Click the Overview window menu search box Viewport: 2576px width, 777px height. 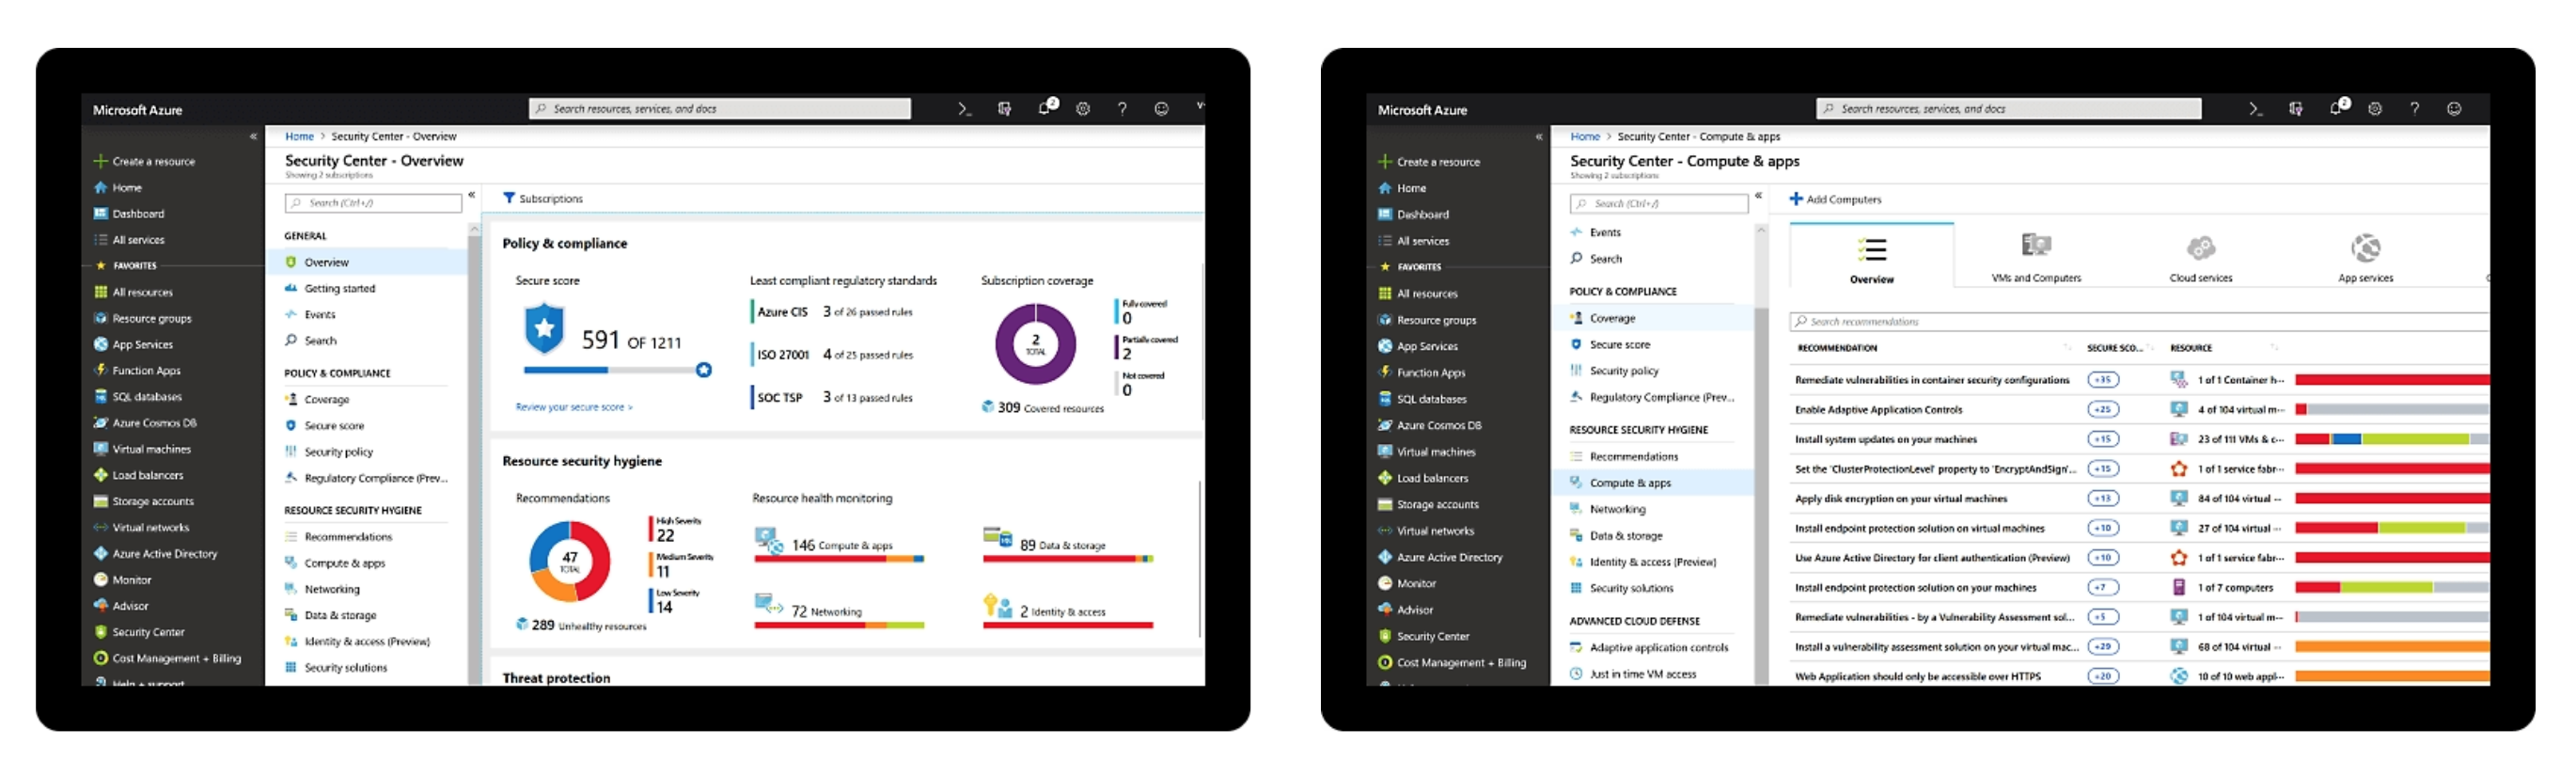(373, 203)
